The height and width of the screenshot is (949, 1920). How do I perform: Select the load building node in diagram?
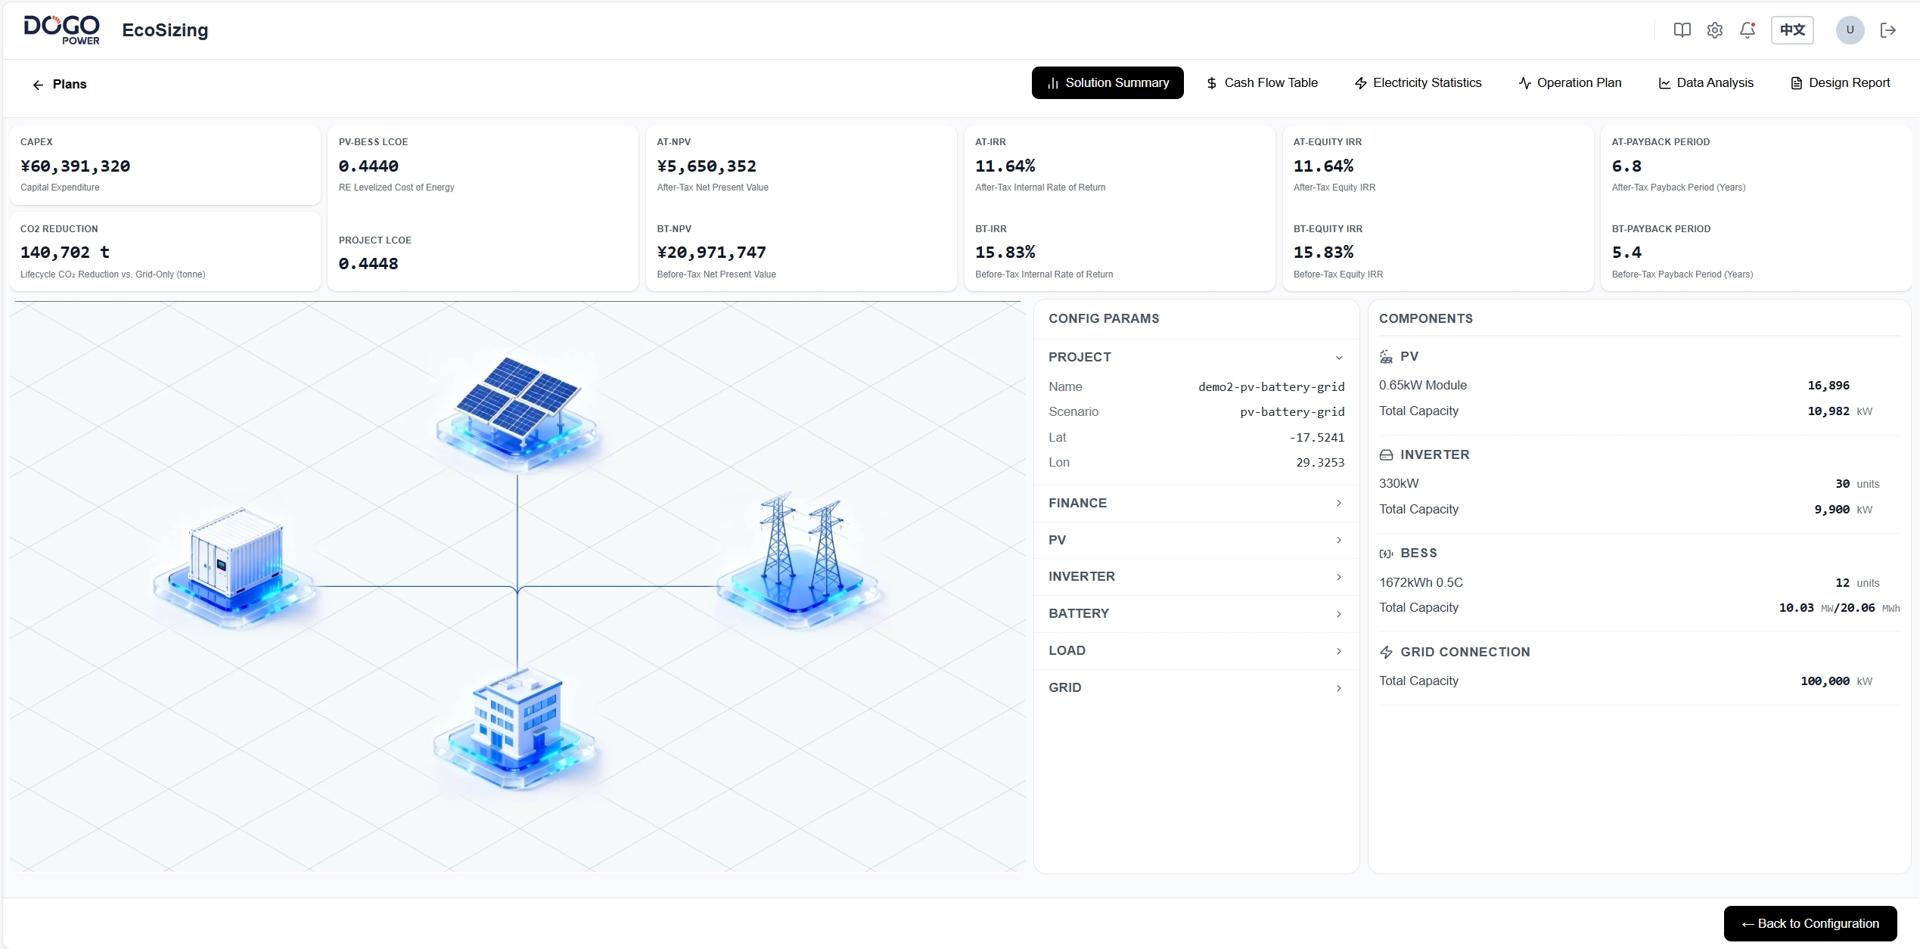pos(516,729)
